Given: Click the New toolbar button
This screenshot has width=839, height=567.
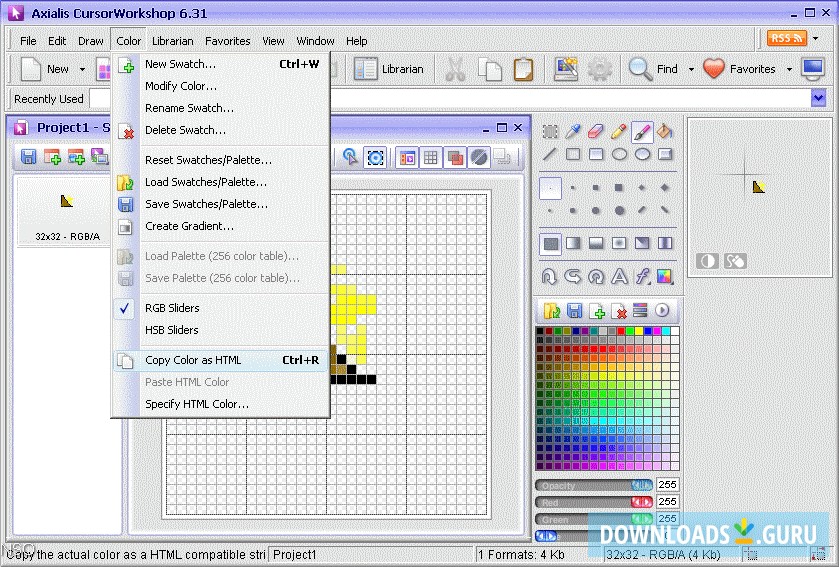Looking at the screenshot, I should click(x=45, y=70).
